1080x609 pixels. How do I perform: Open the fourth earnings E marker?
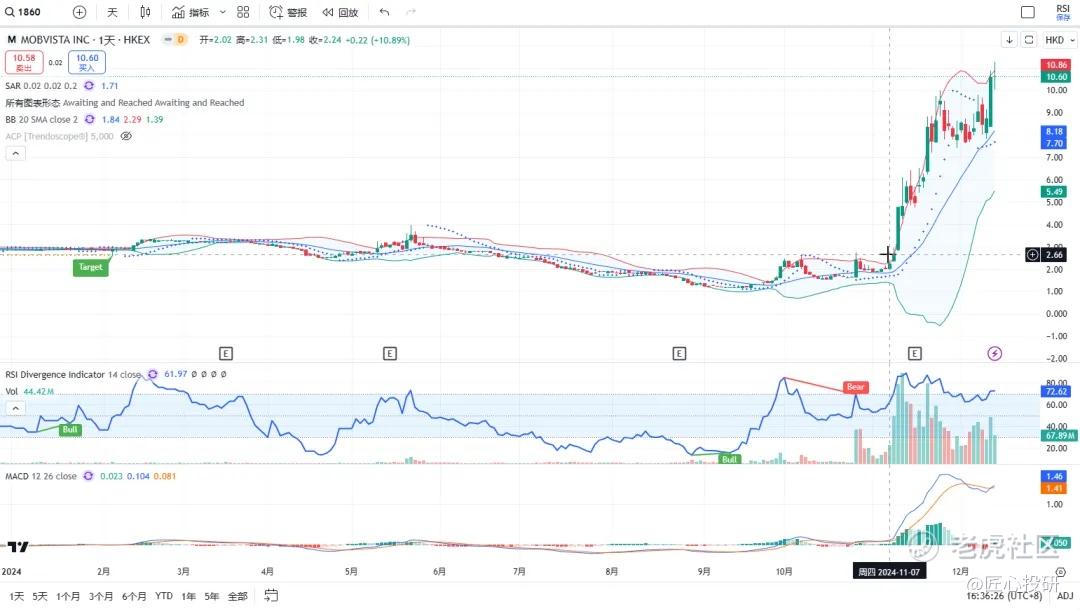(x=914, y=353)
